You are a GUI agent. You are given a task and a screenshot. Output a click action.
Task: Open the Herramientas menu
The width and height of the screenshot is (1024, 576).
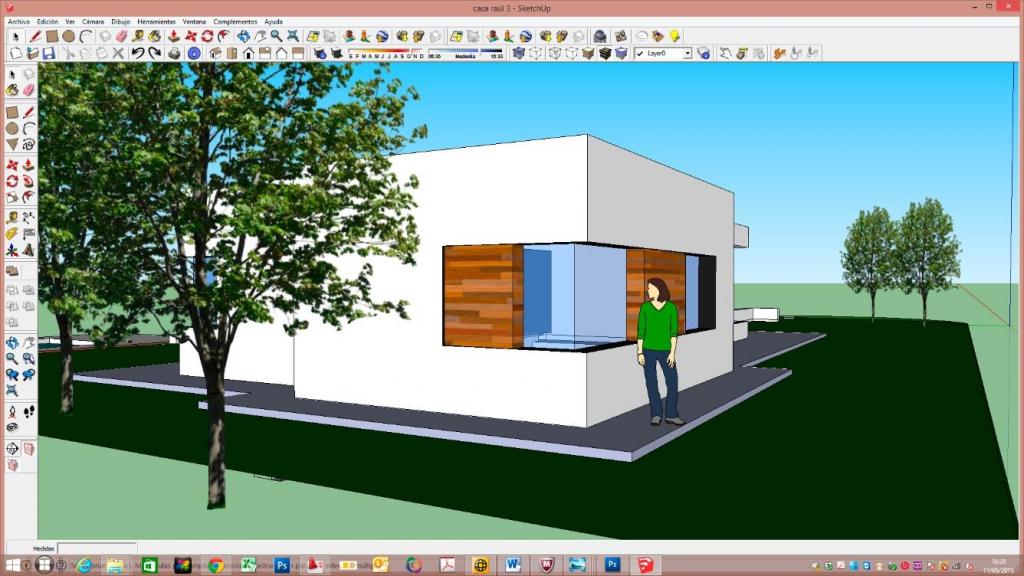click(156, 21)
